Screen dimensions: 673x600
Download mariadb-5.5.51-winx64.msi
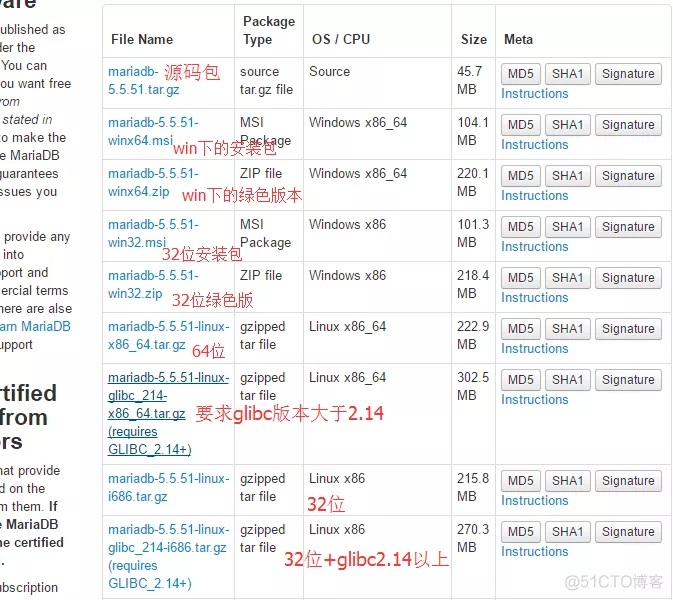(153, 131)
